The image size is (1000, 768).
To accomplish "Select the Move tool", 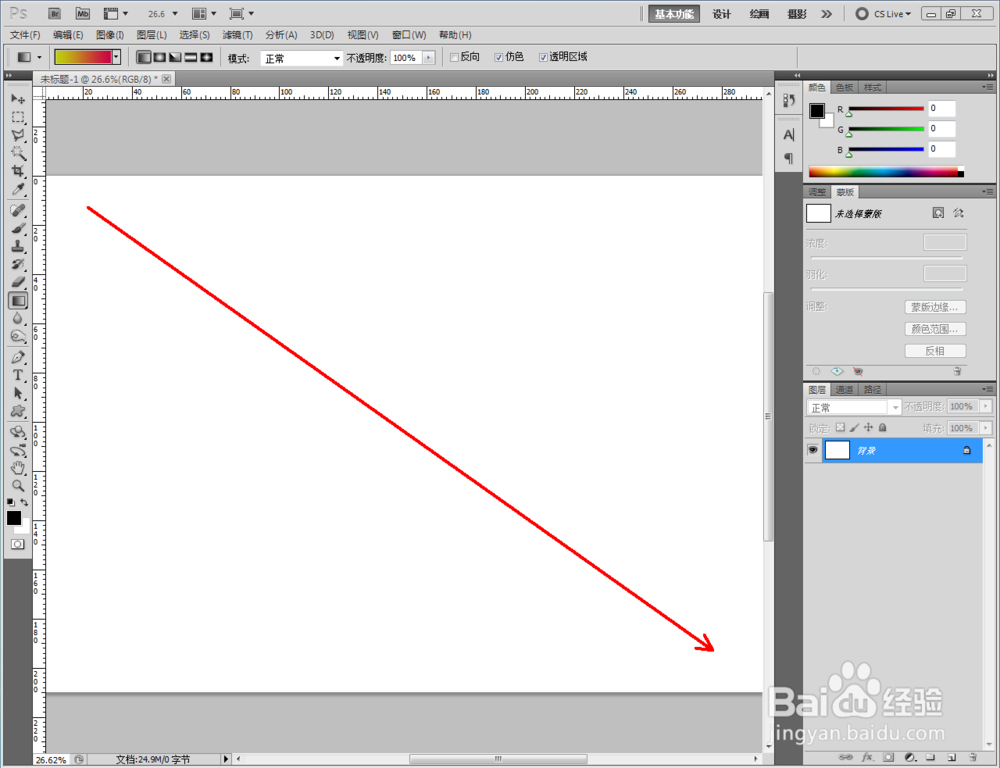I will (x=18, y=99).
